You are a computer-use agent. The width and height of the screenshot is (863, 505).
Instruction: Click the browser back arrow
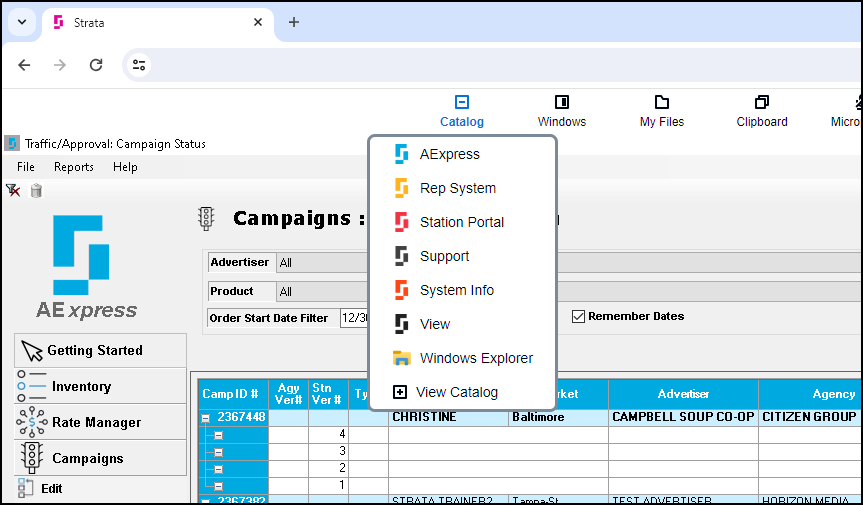click(x=24, y=65)
